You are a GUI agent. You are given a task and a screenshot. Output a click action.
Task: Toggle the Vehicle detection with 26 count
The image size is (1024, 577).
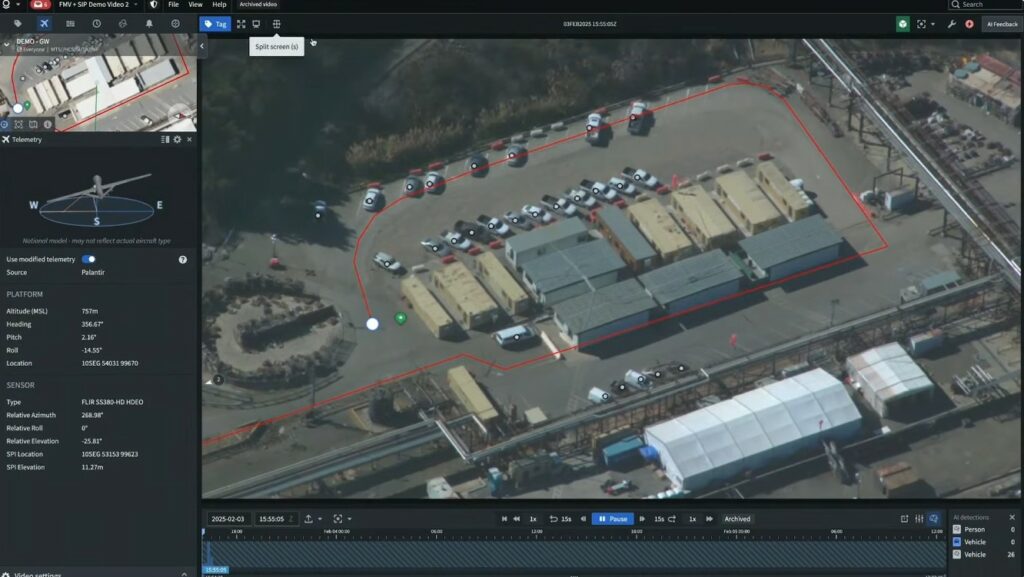(x=957, y=554)
